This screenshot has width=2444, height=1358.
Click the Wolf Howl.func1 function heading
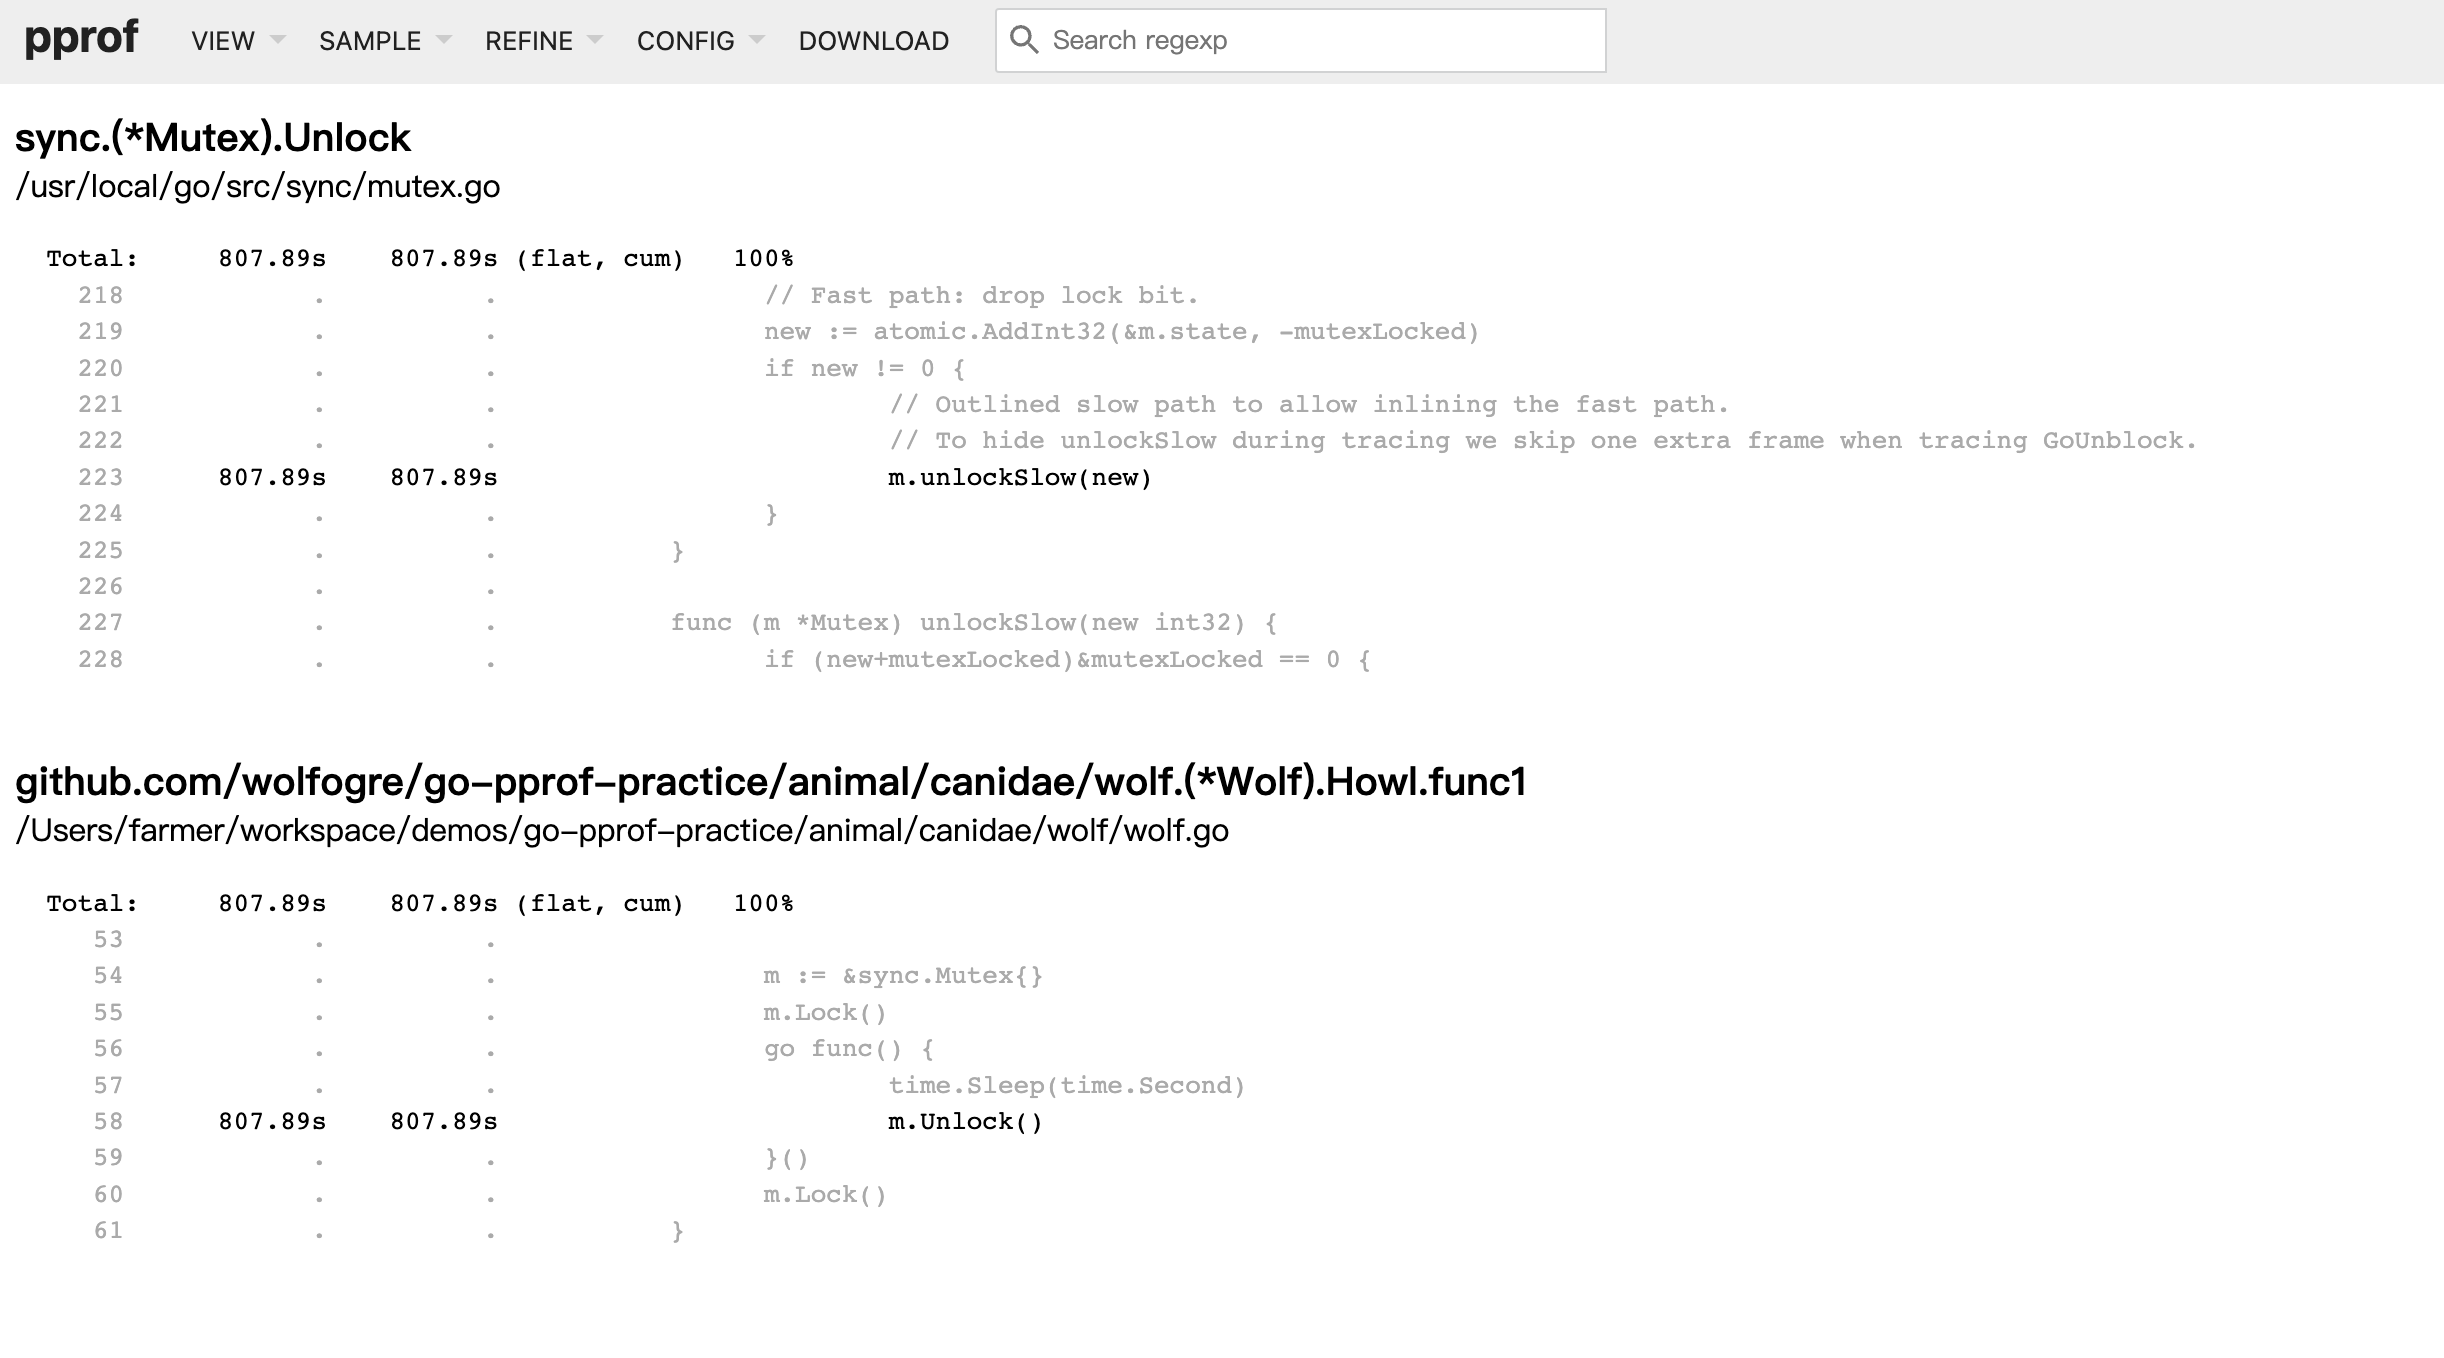pyautogui.click(x=770, y=782)
